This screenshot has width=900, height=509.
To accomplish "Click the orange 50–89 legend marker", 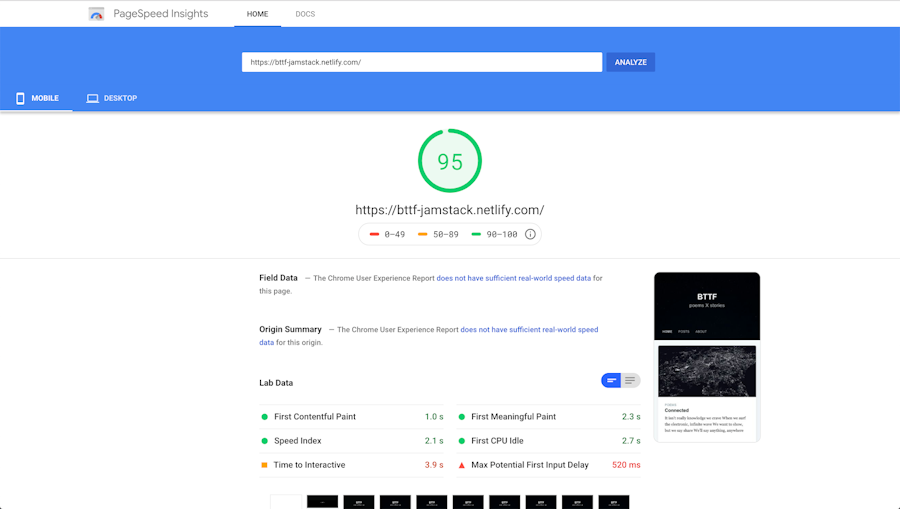I will (422, 234).
